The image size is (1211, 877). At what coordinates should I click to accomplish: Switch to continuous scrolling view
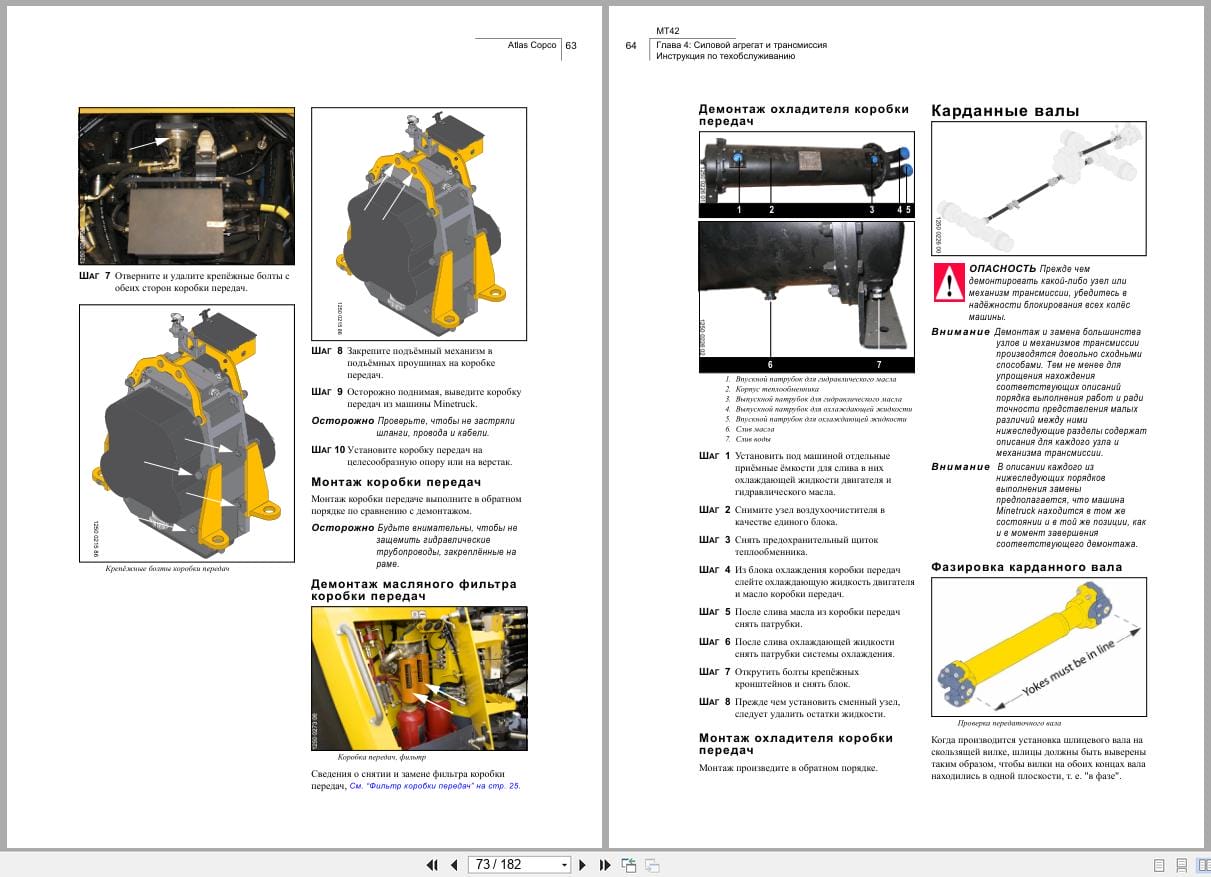click(1181, 865)
